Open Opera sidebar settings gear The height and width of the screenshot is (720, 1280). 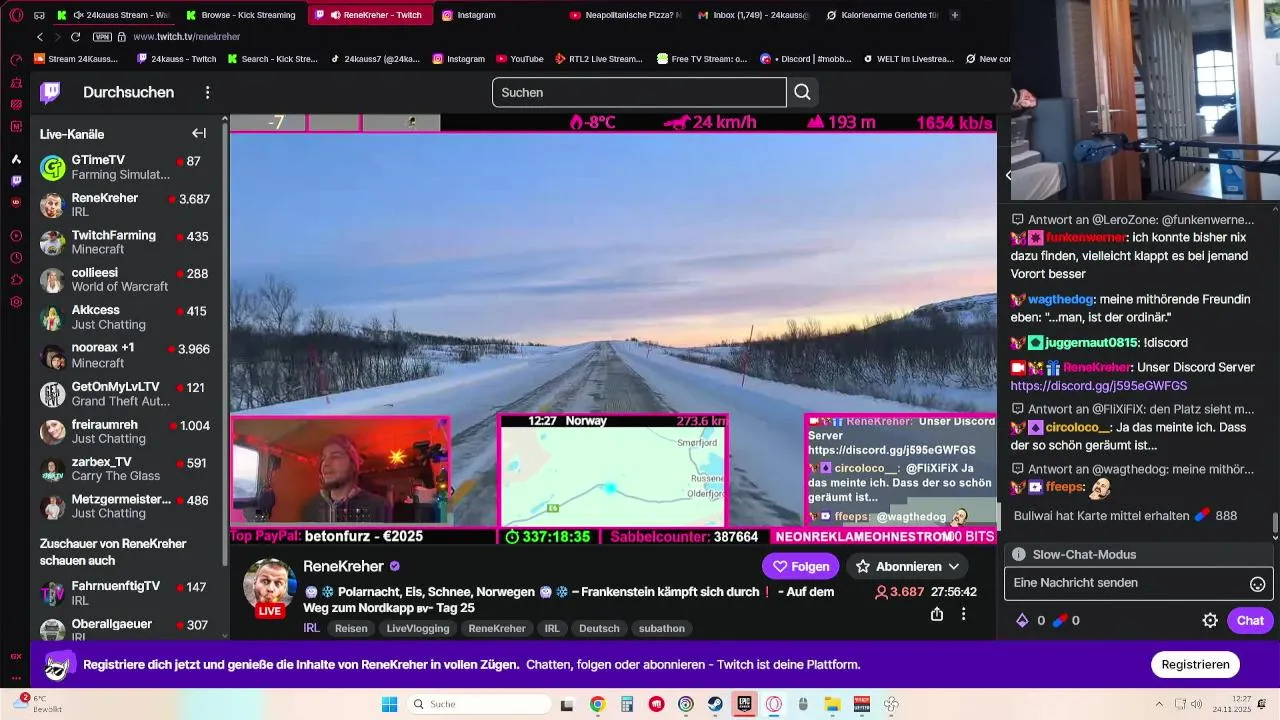16,302
